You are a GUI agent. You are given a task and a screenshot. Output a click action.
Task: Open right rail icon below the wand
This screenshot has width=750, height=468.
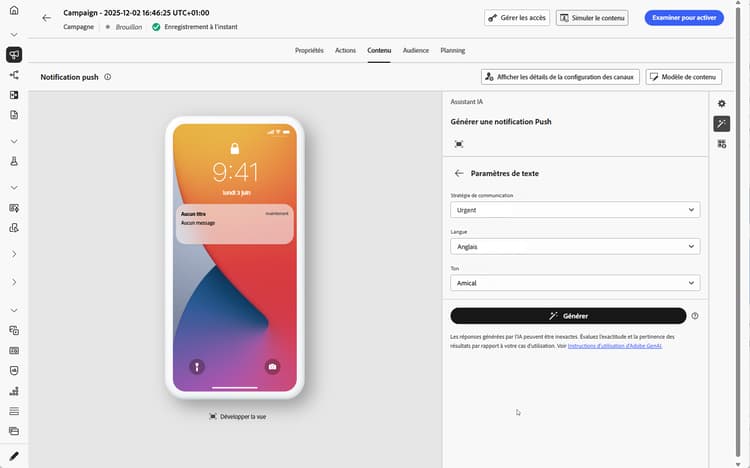click(x=721, y=144)
